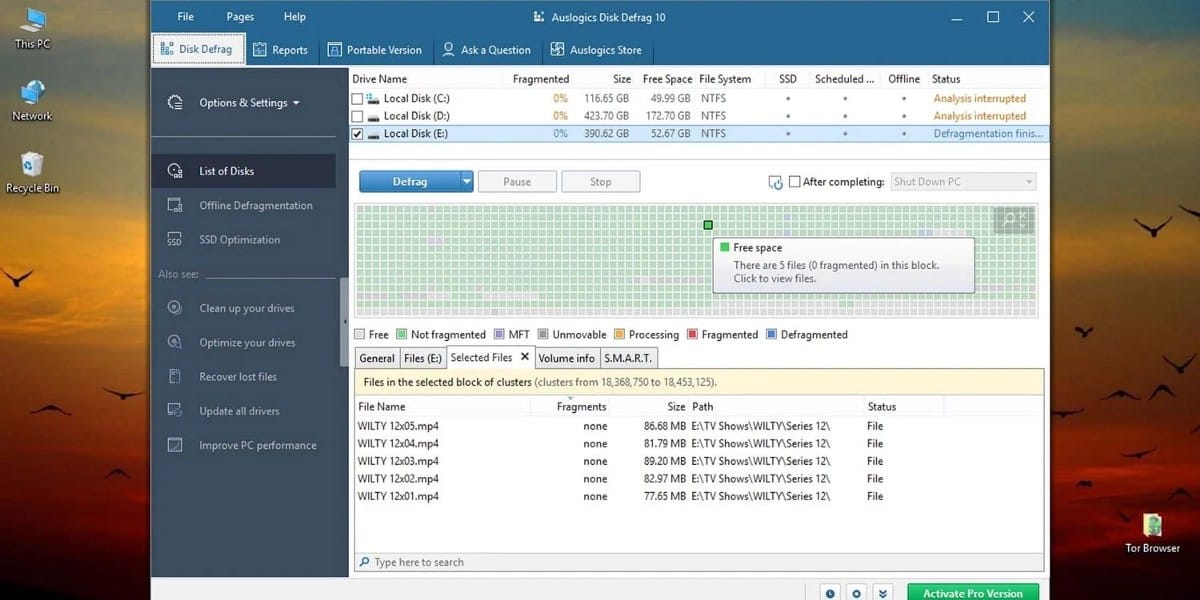Click the Update all drivers item
This screenshot has height=600, width=1200.
click(x=239, y=411)
